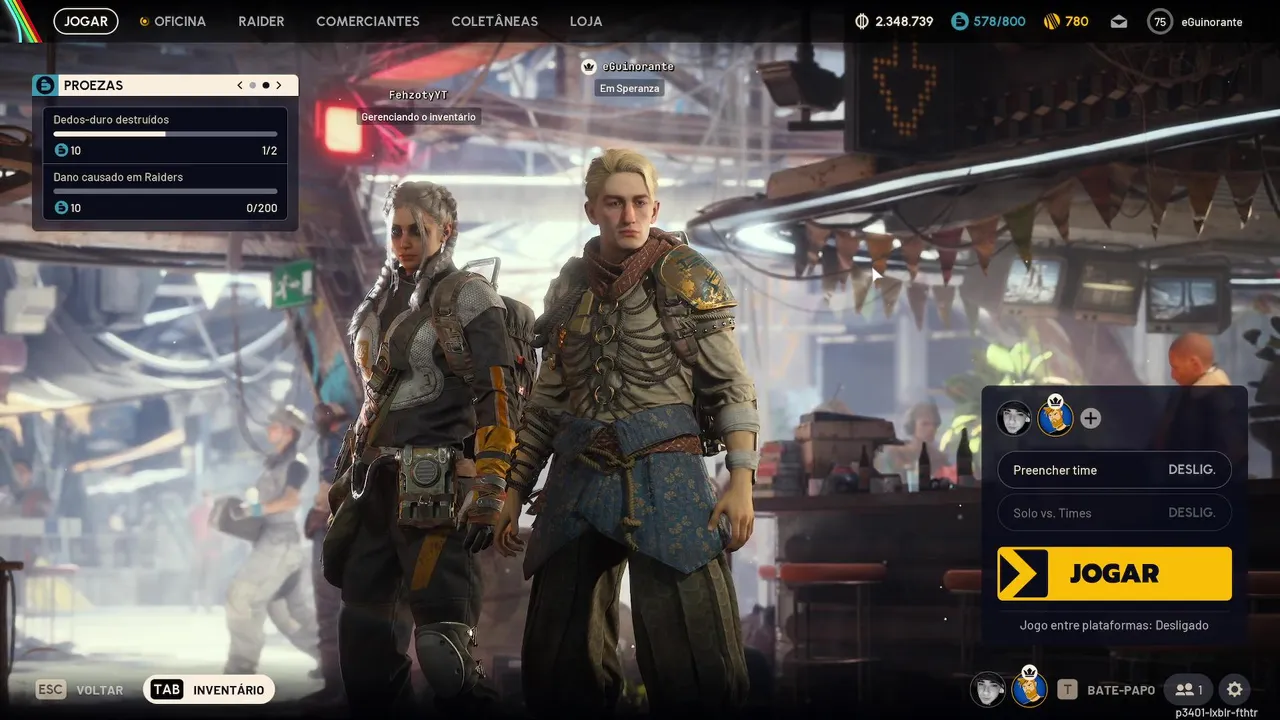Toggle Solo vs. Times option
1280x720 pixels.
coord(1114,513)
